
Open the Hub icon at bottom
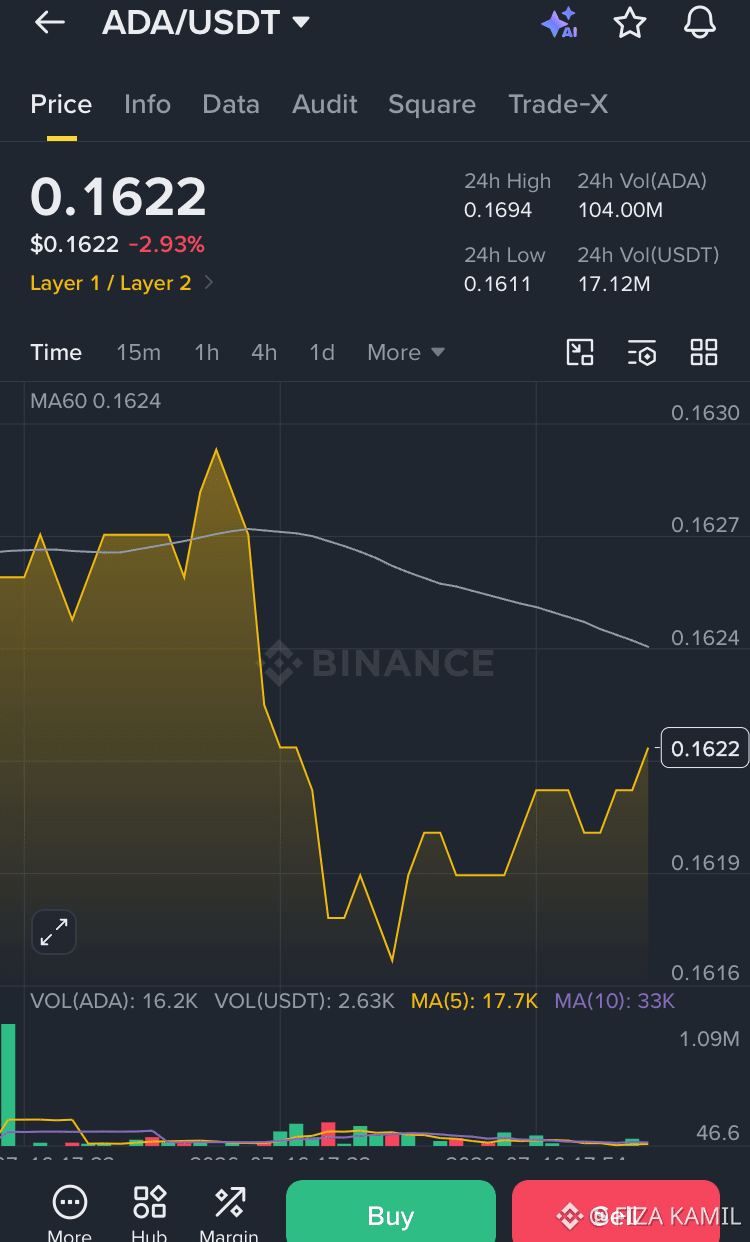coord(150,1212)
